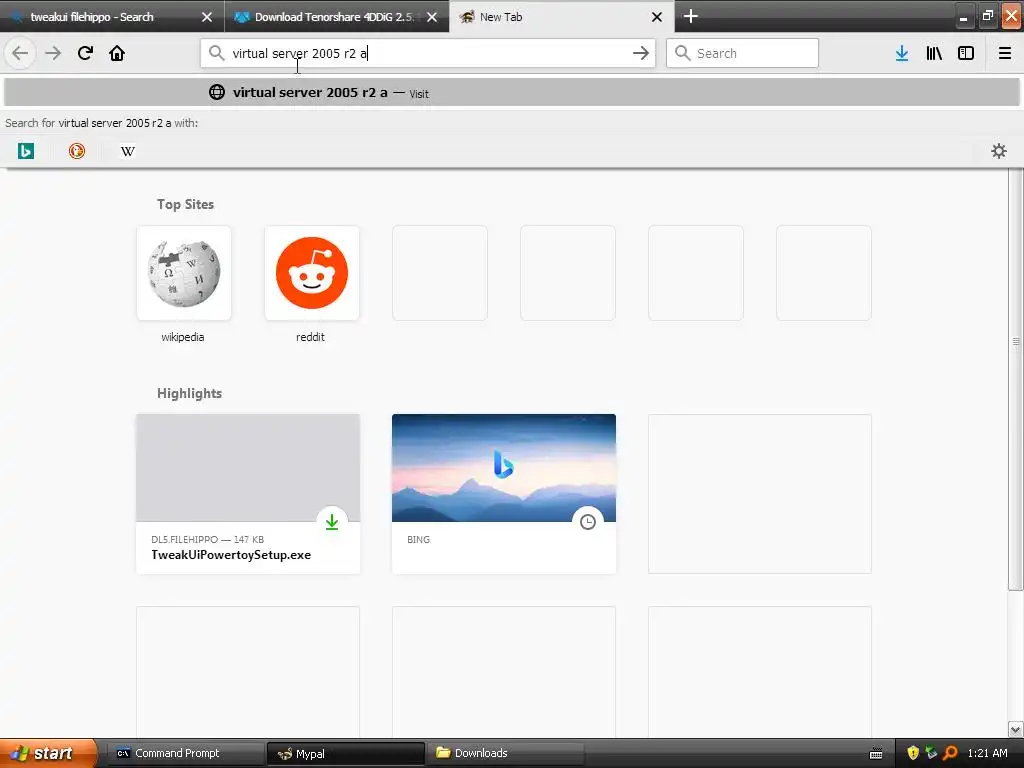Open the hamburger application menu
The image size is (1024, 768).
(x=1005, y=53)
